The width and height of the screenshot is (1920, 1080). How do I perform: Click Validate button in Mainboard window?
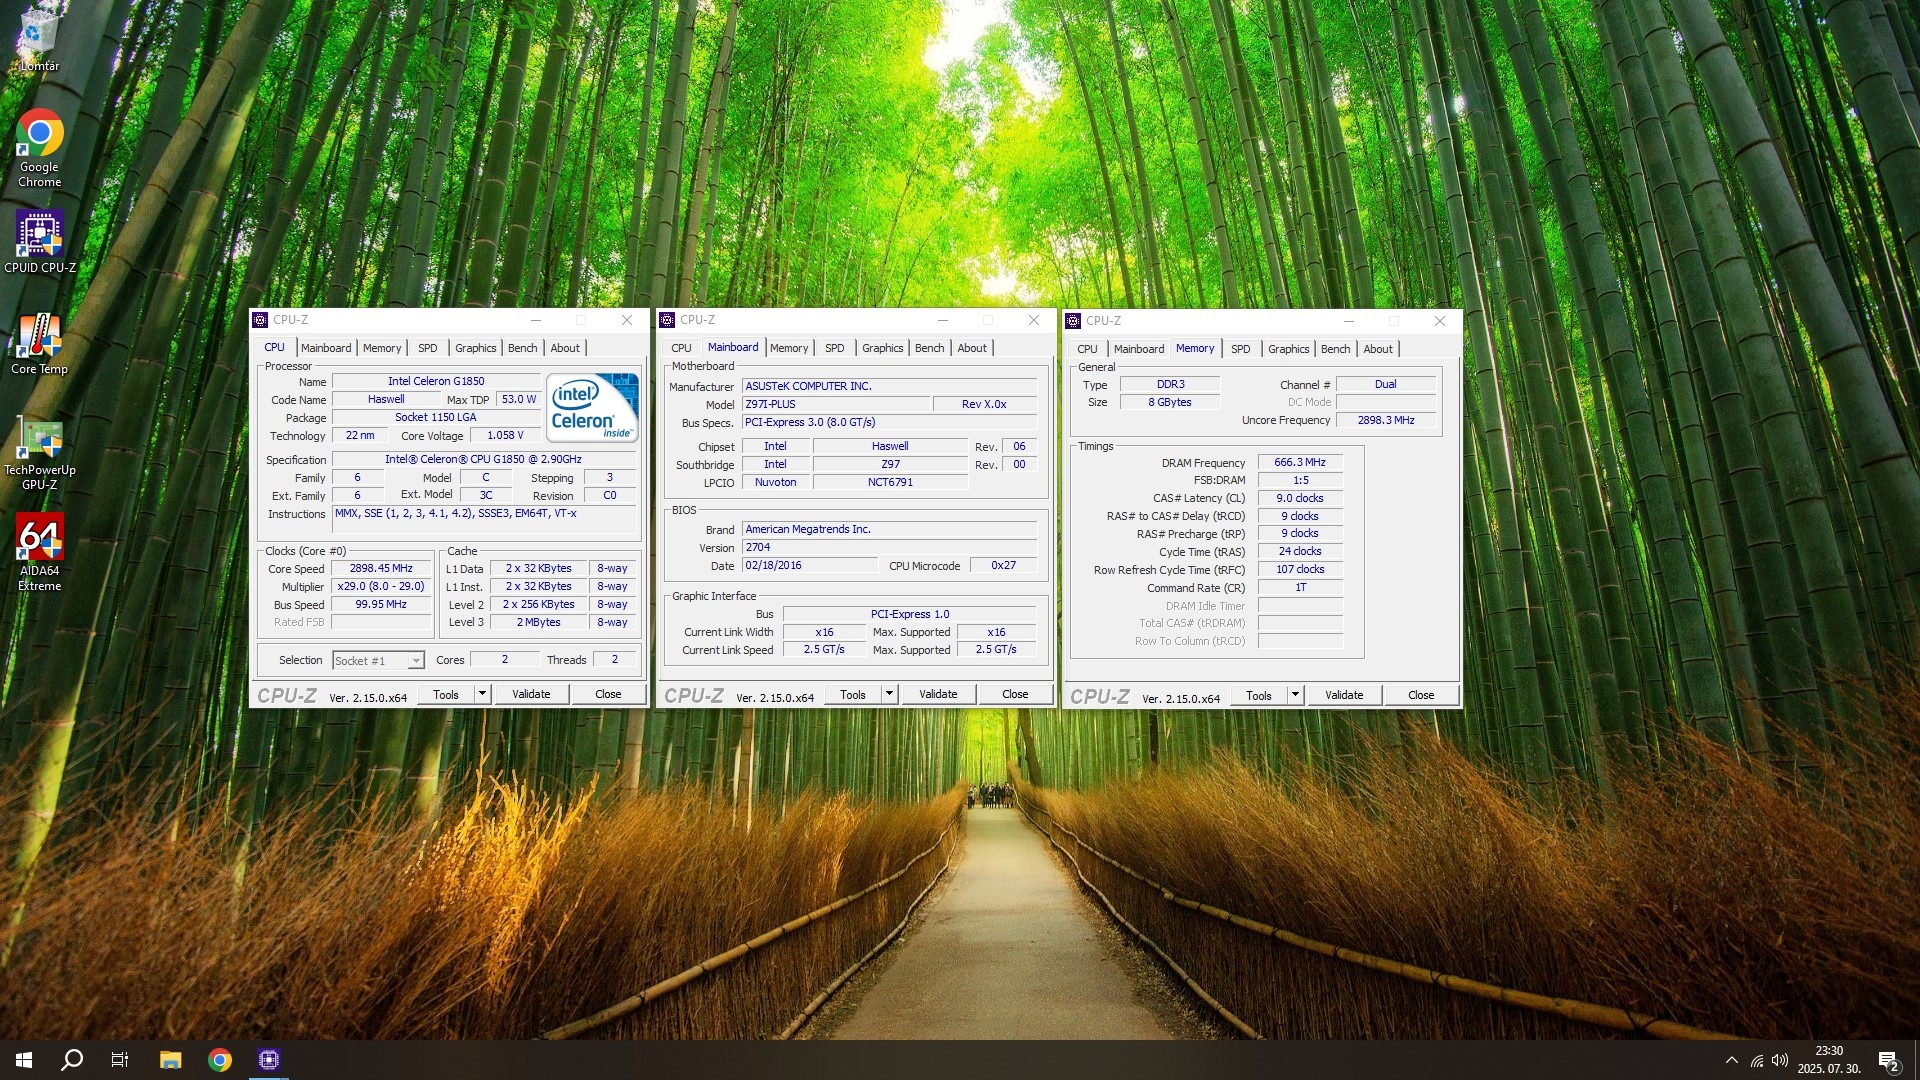coord(938,694)
